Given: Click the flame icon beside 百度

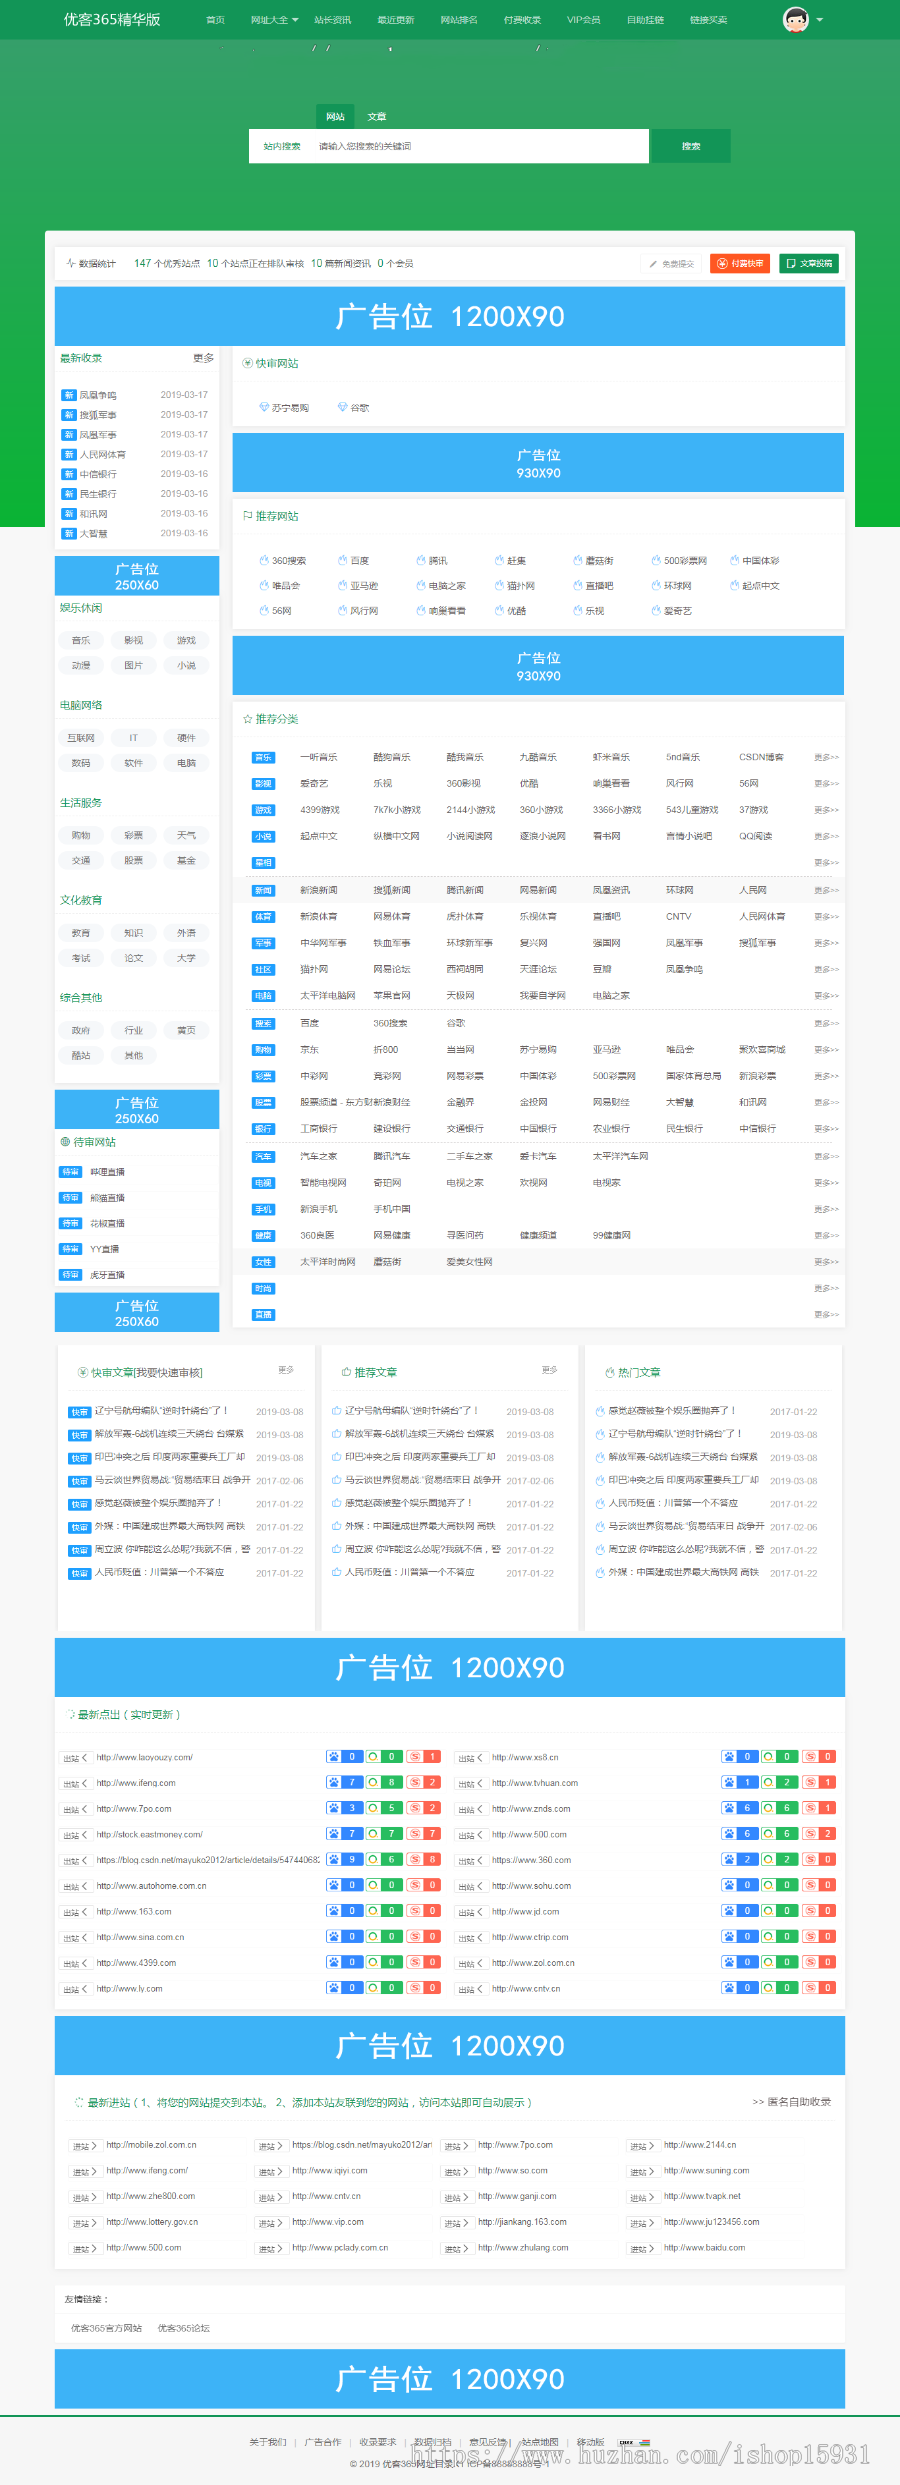Looking at the screenshot, I should click(x=342, y=560).
